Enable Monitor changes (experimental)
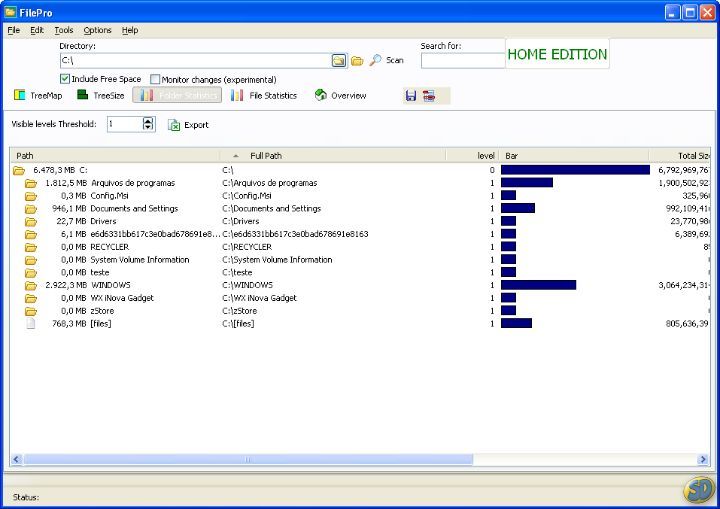The image size is (720, 509). [155, 79]
